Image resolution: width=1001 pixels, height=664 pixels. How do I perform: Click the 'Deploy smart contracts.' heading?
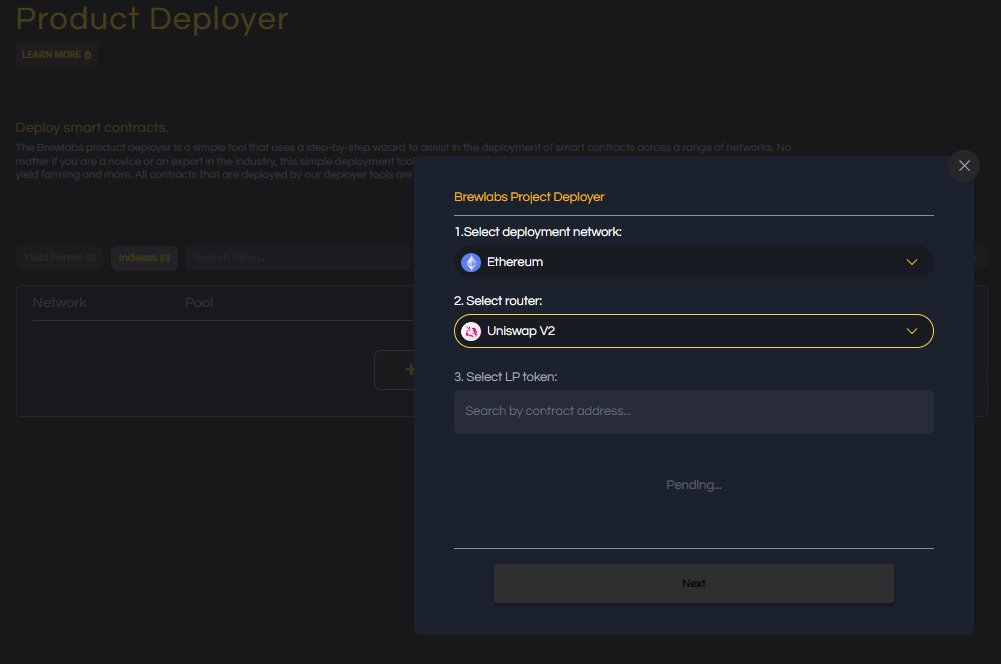pyautogui.click(x=92, y=128)
